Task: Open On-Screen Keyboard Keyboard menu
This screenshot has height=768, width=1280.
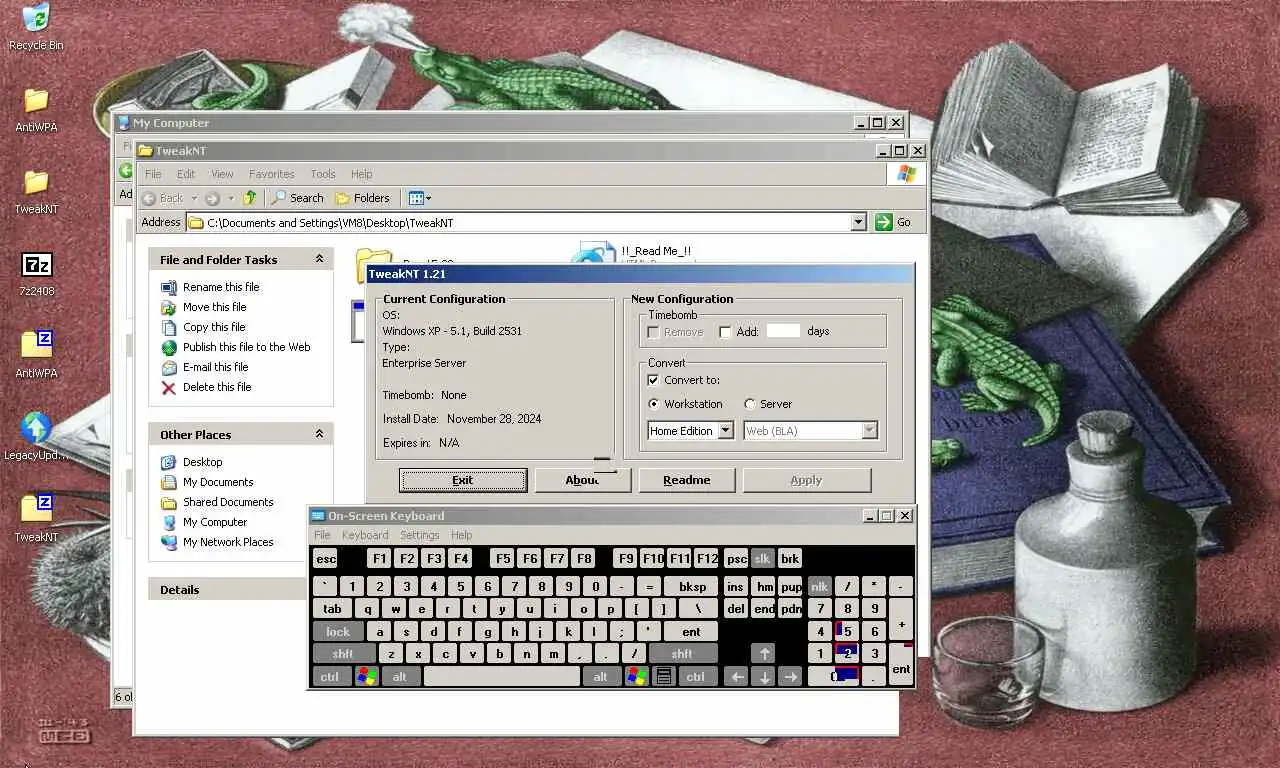Action: click(365, 535)
